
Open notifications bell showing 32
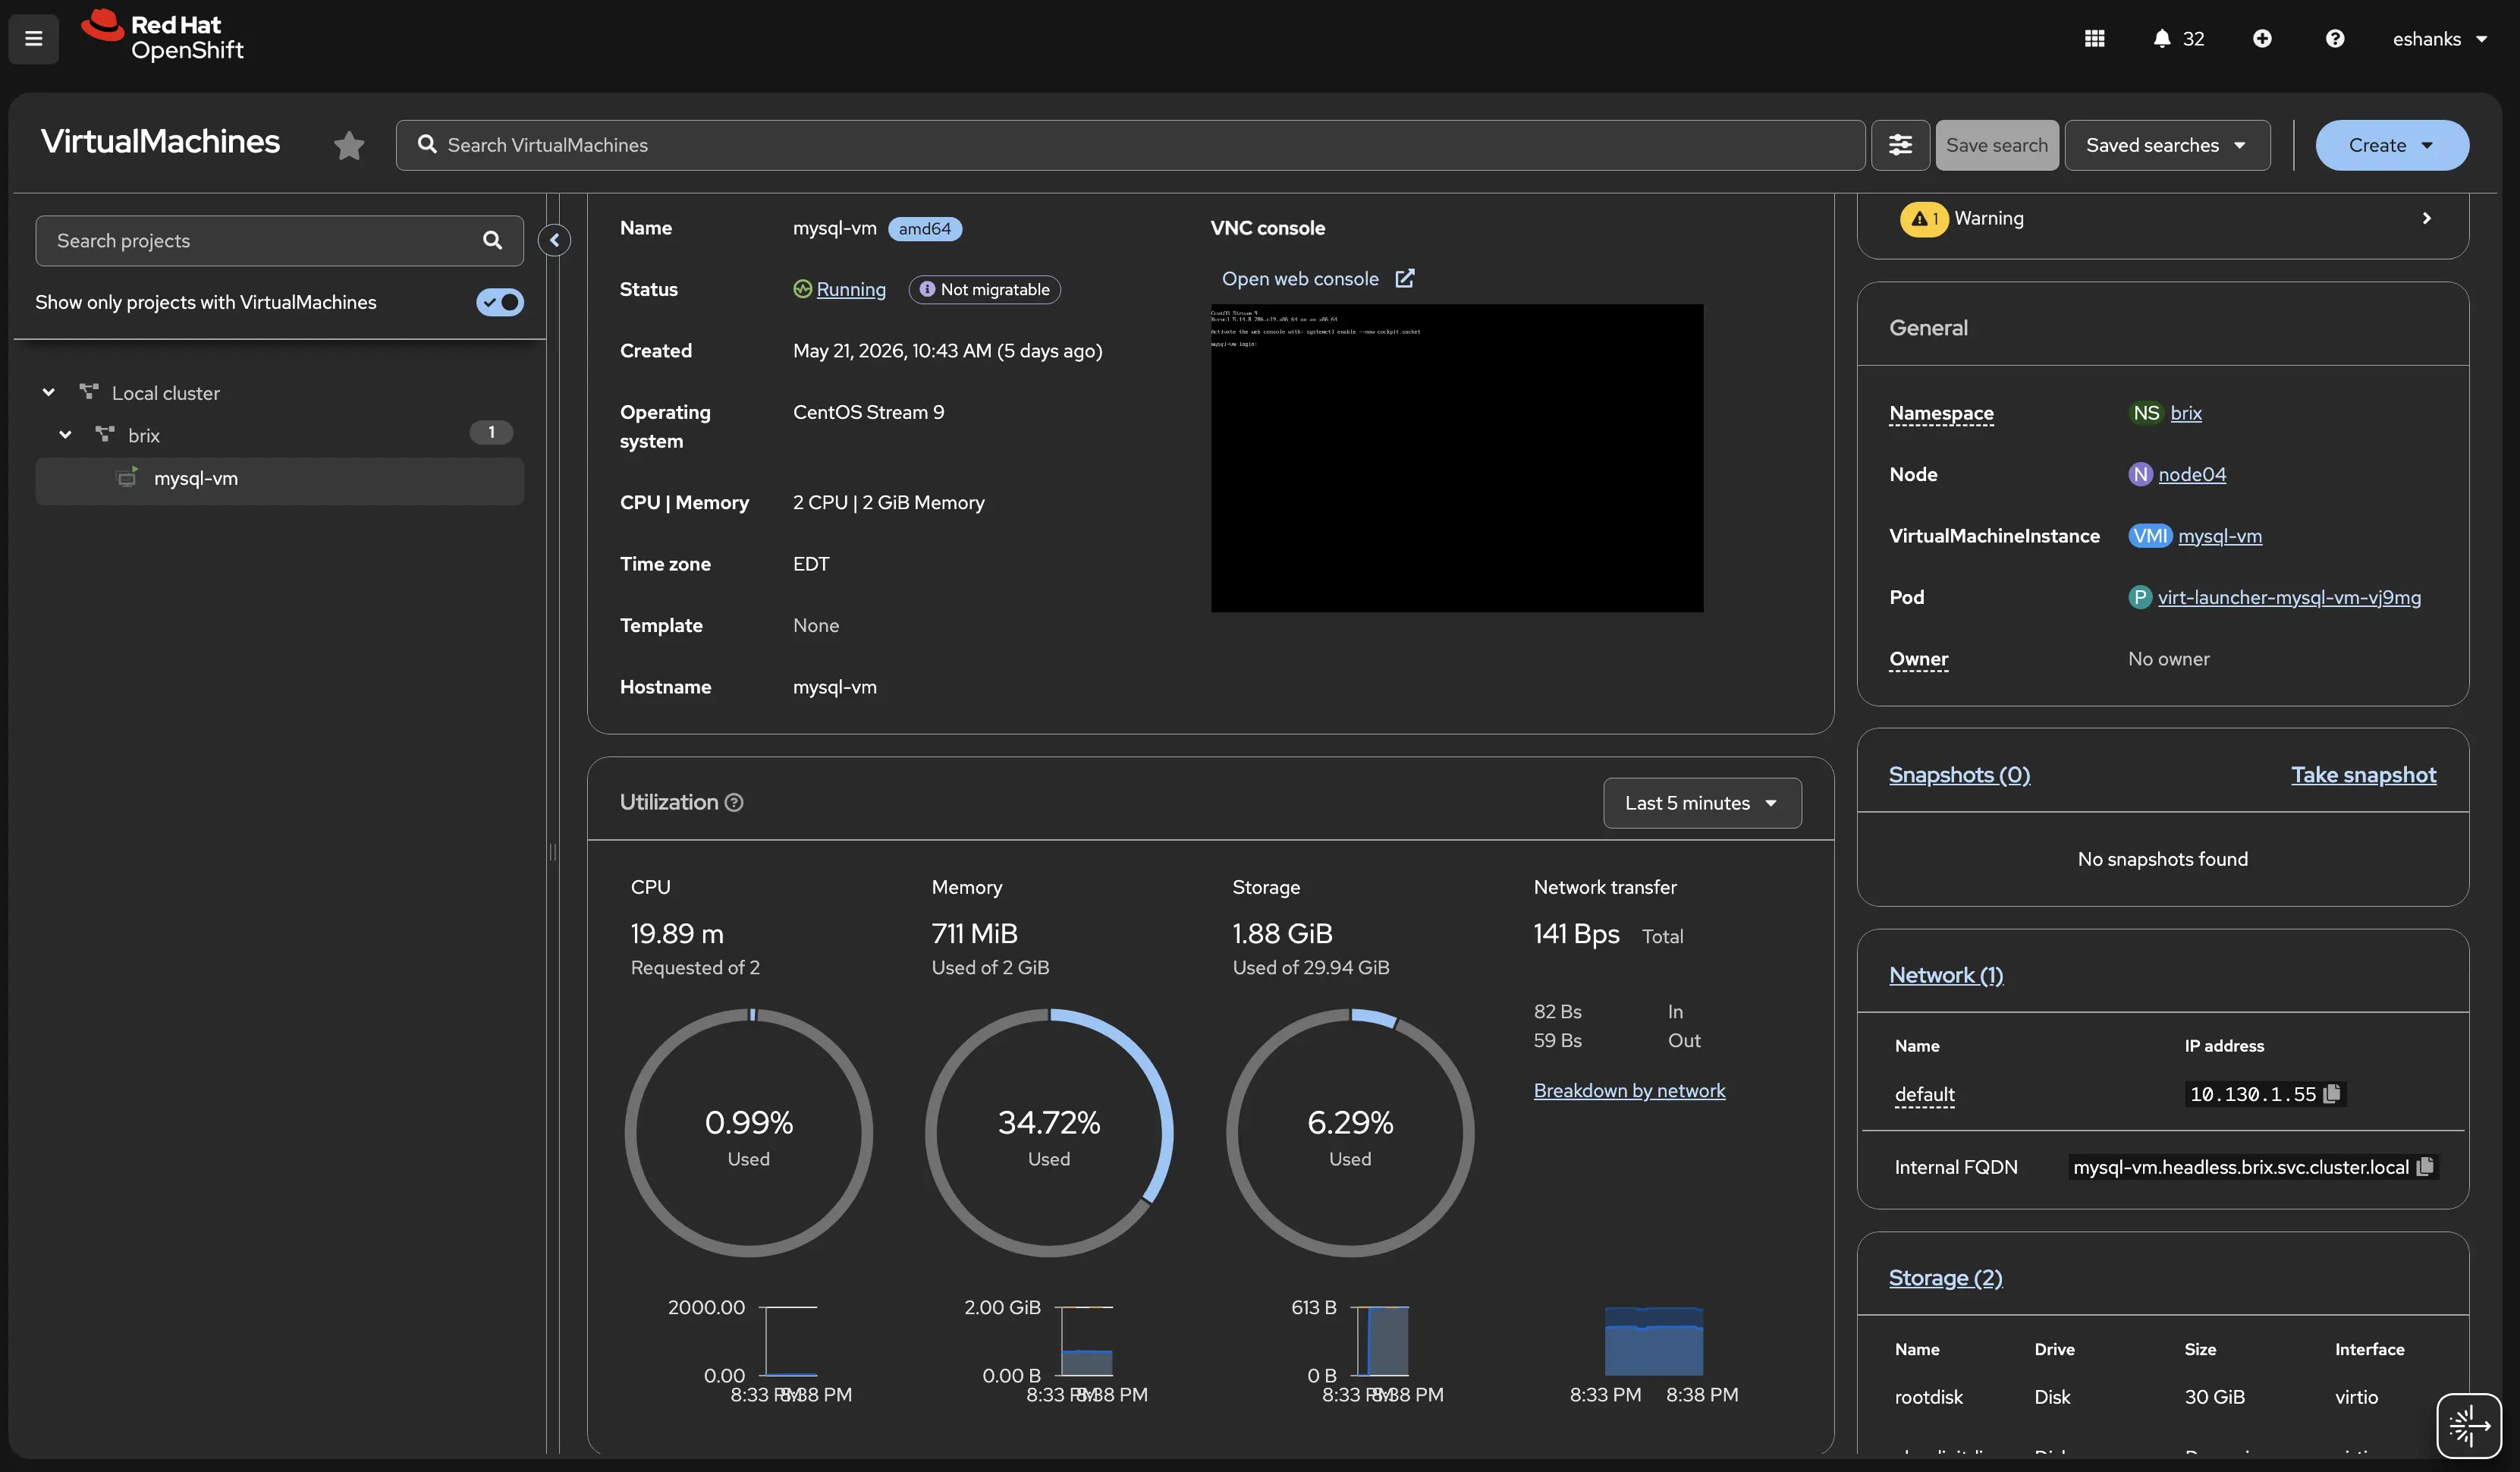tap(2178, 39)
